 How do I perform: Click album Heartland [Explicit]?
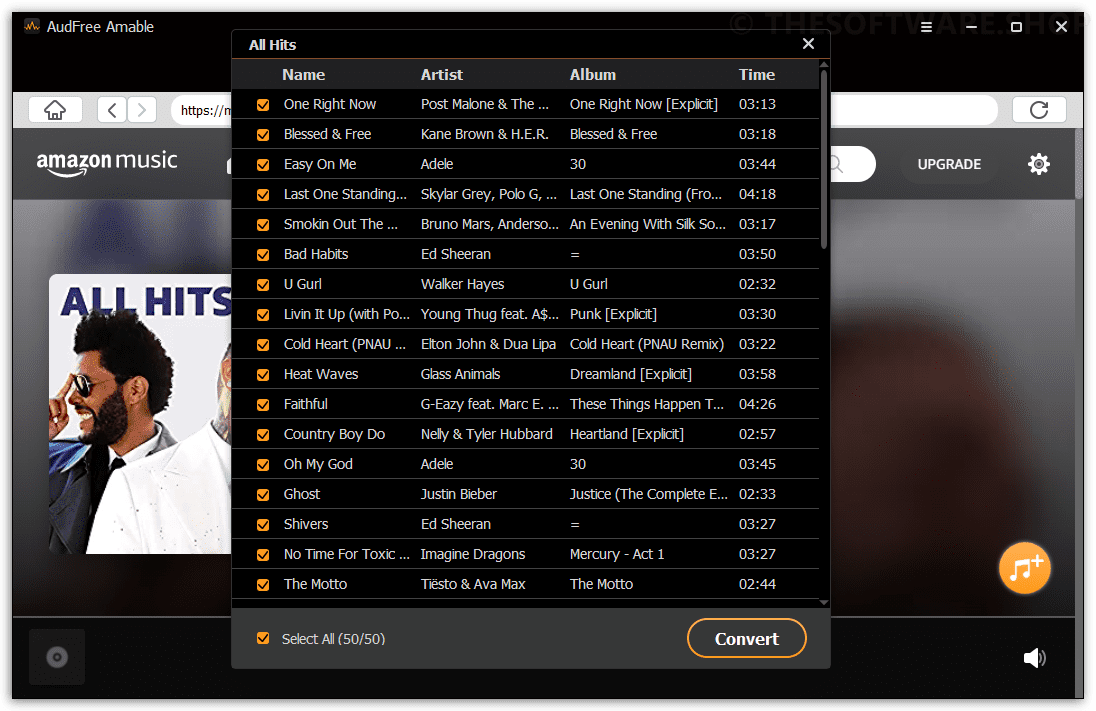point(626,434)
